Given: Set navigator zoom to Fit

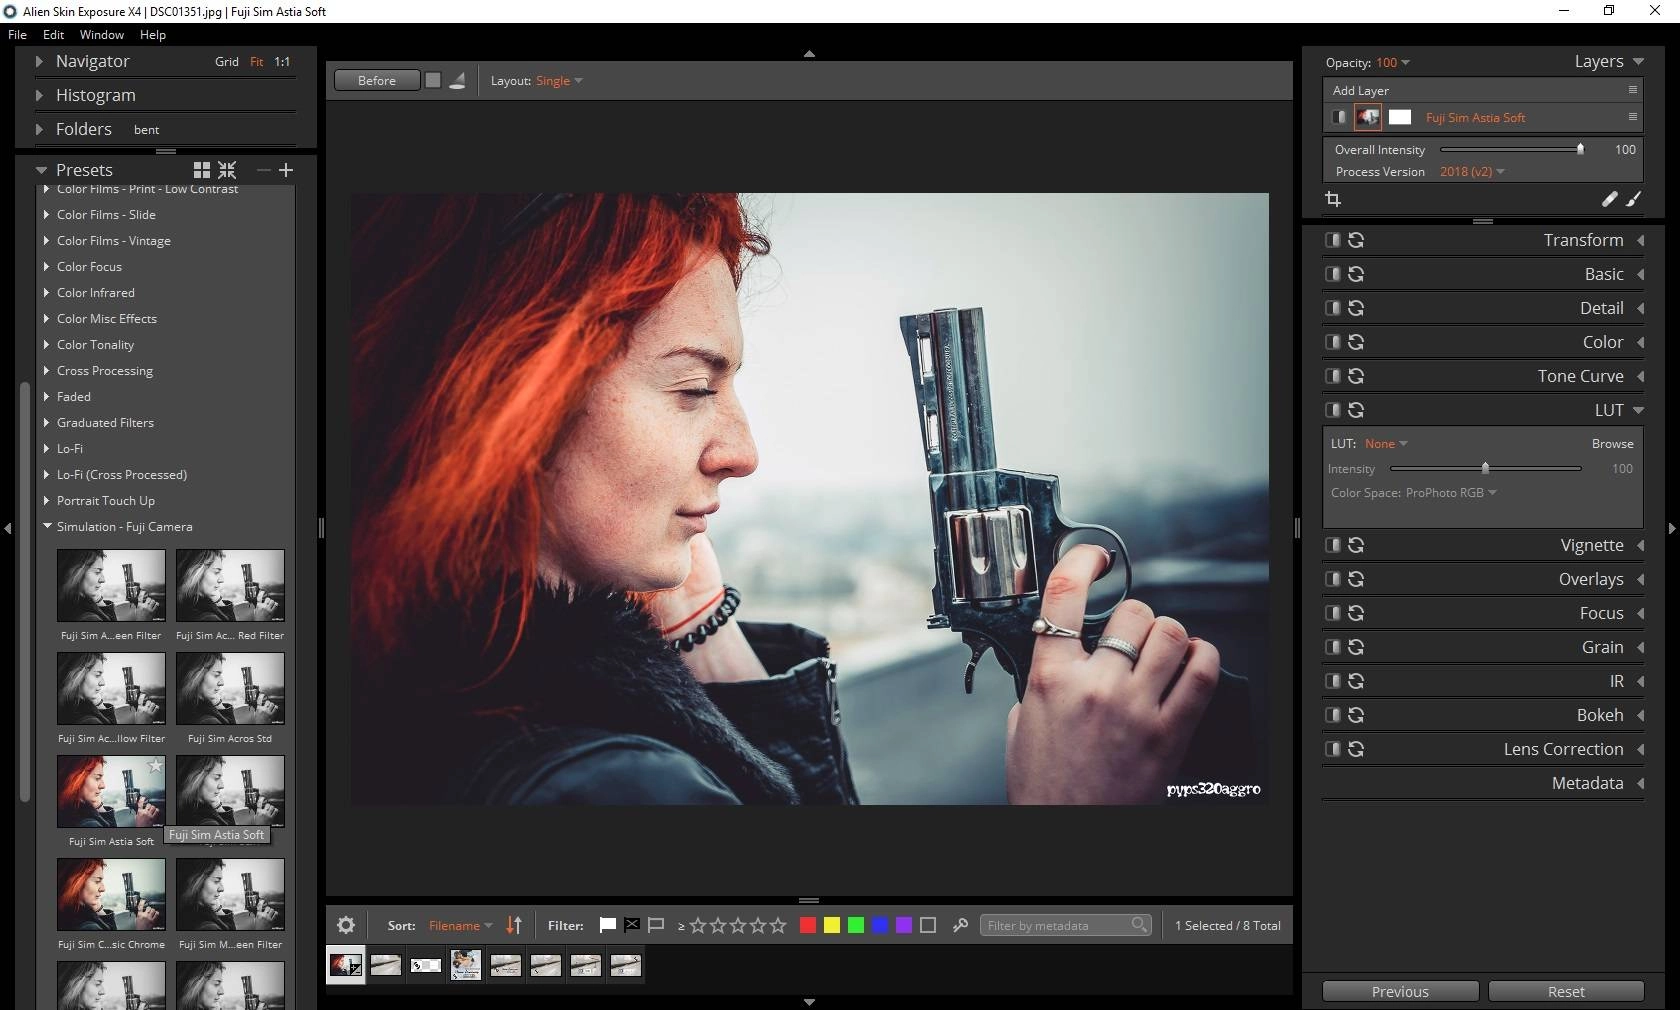Looking at the screenshot, I should coord(257,62).
